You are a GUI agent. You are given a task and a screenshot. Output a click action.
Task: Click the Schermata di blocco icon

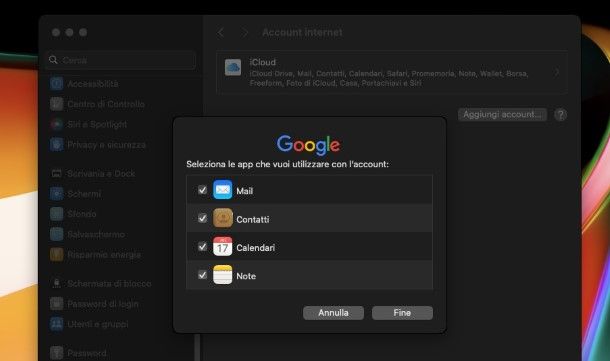coord(56,284)
